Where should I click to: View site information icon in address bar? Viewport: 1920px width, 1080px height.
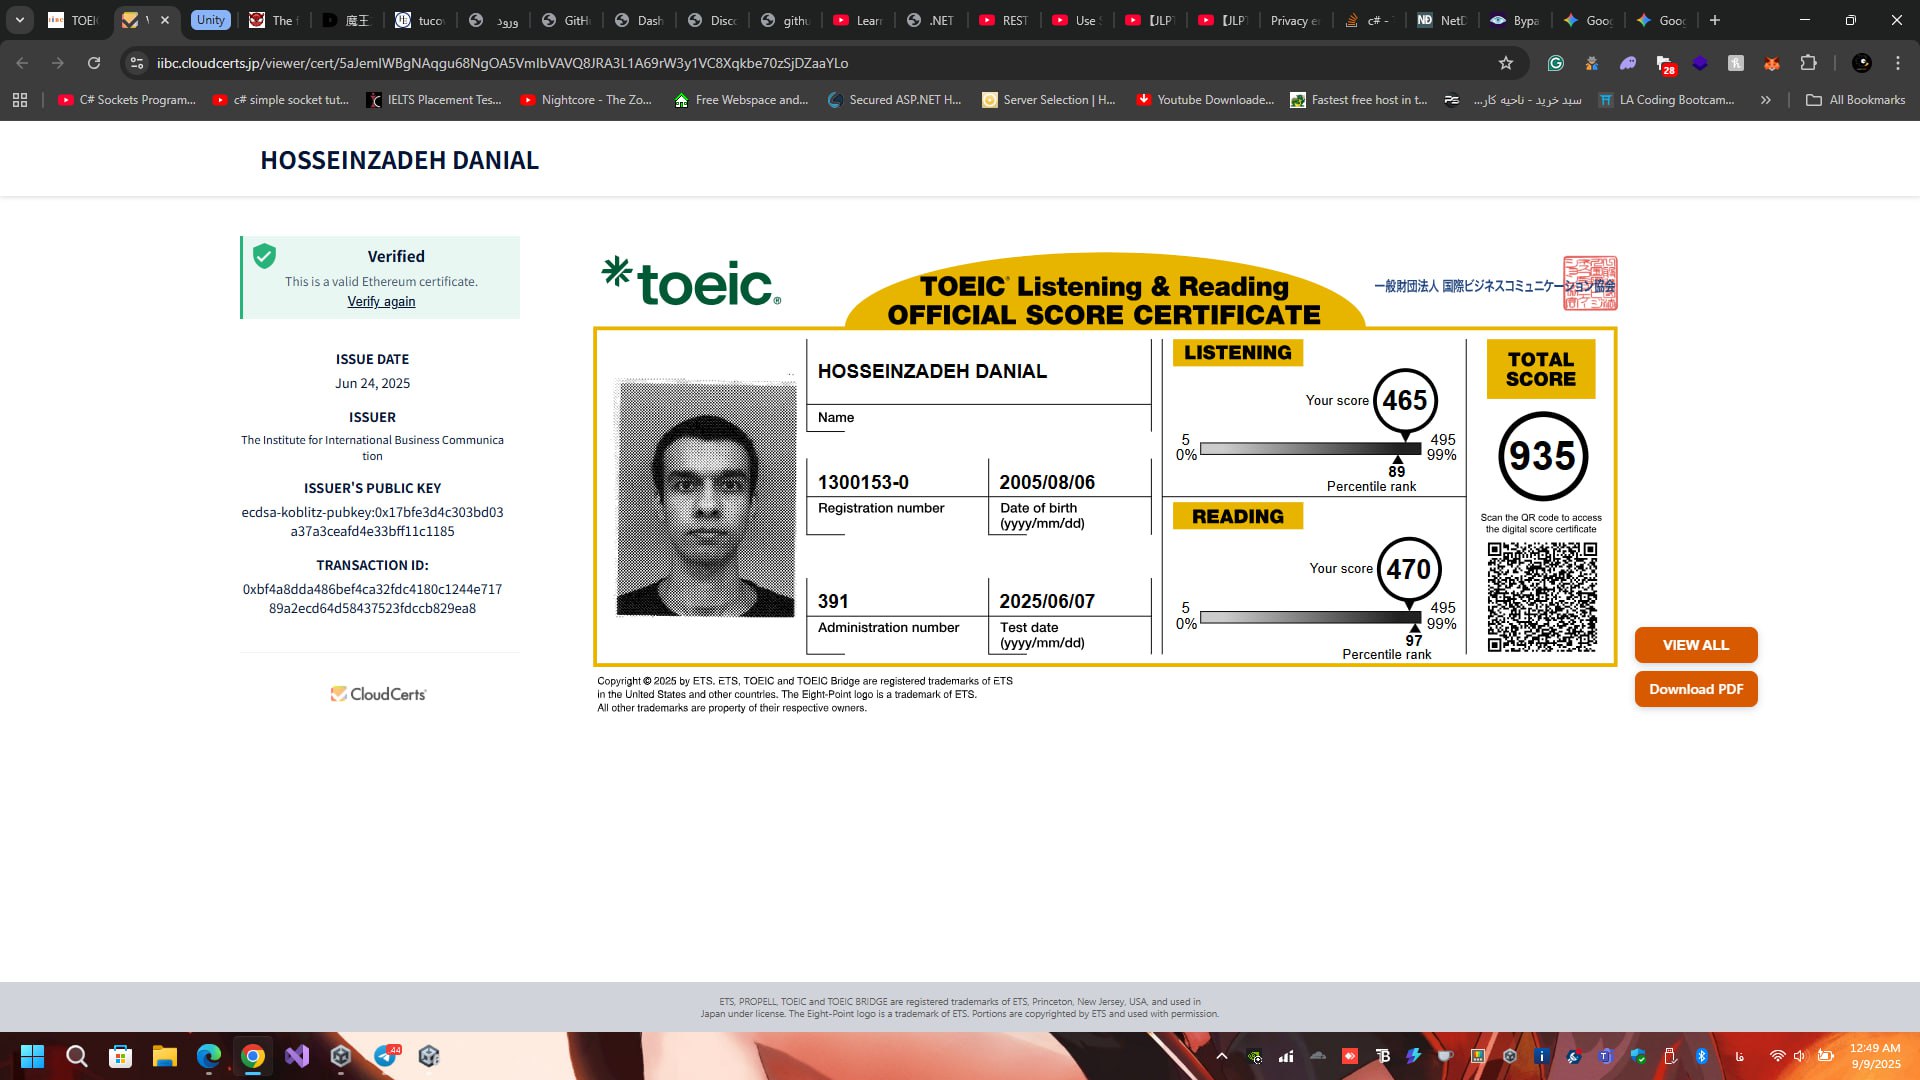pyautogui.click(x=137, y=63)
